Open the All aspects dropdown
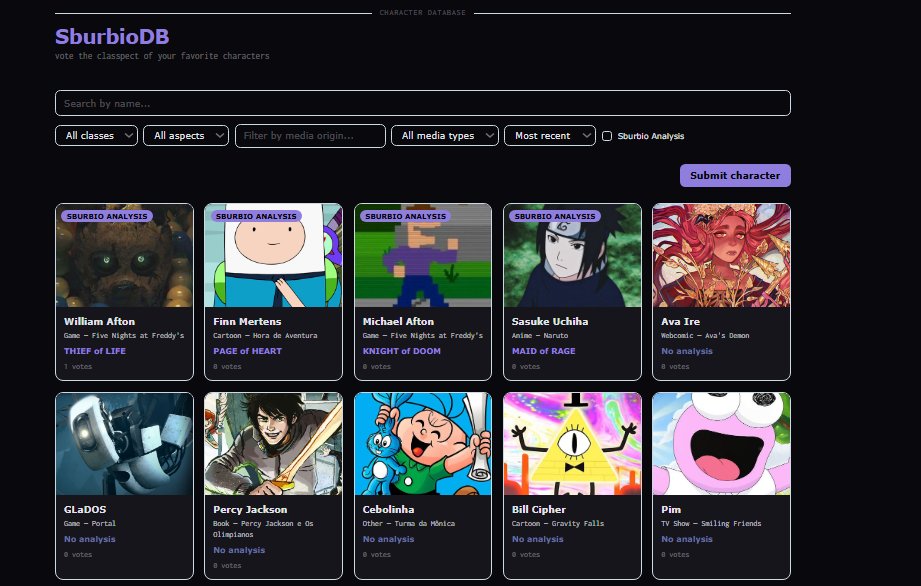Viewport: 921px width, 586px height. click(x=186, y=136)
